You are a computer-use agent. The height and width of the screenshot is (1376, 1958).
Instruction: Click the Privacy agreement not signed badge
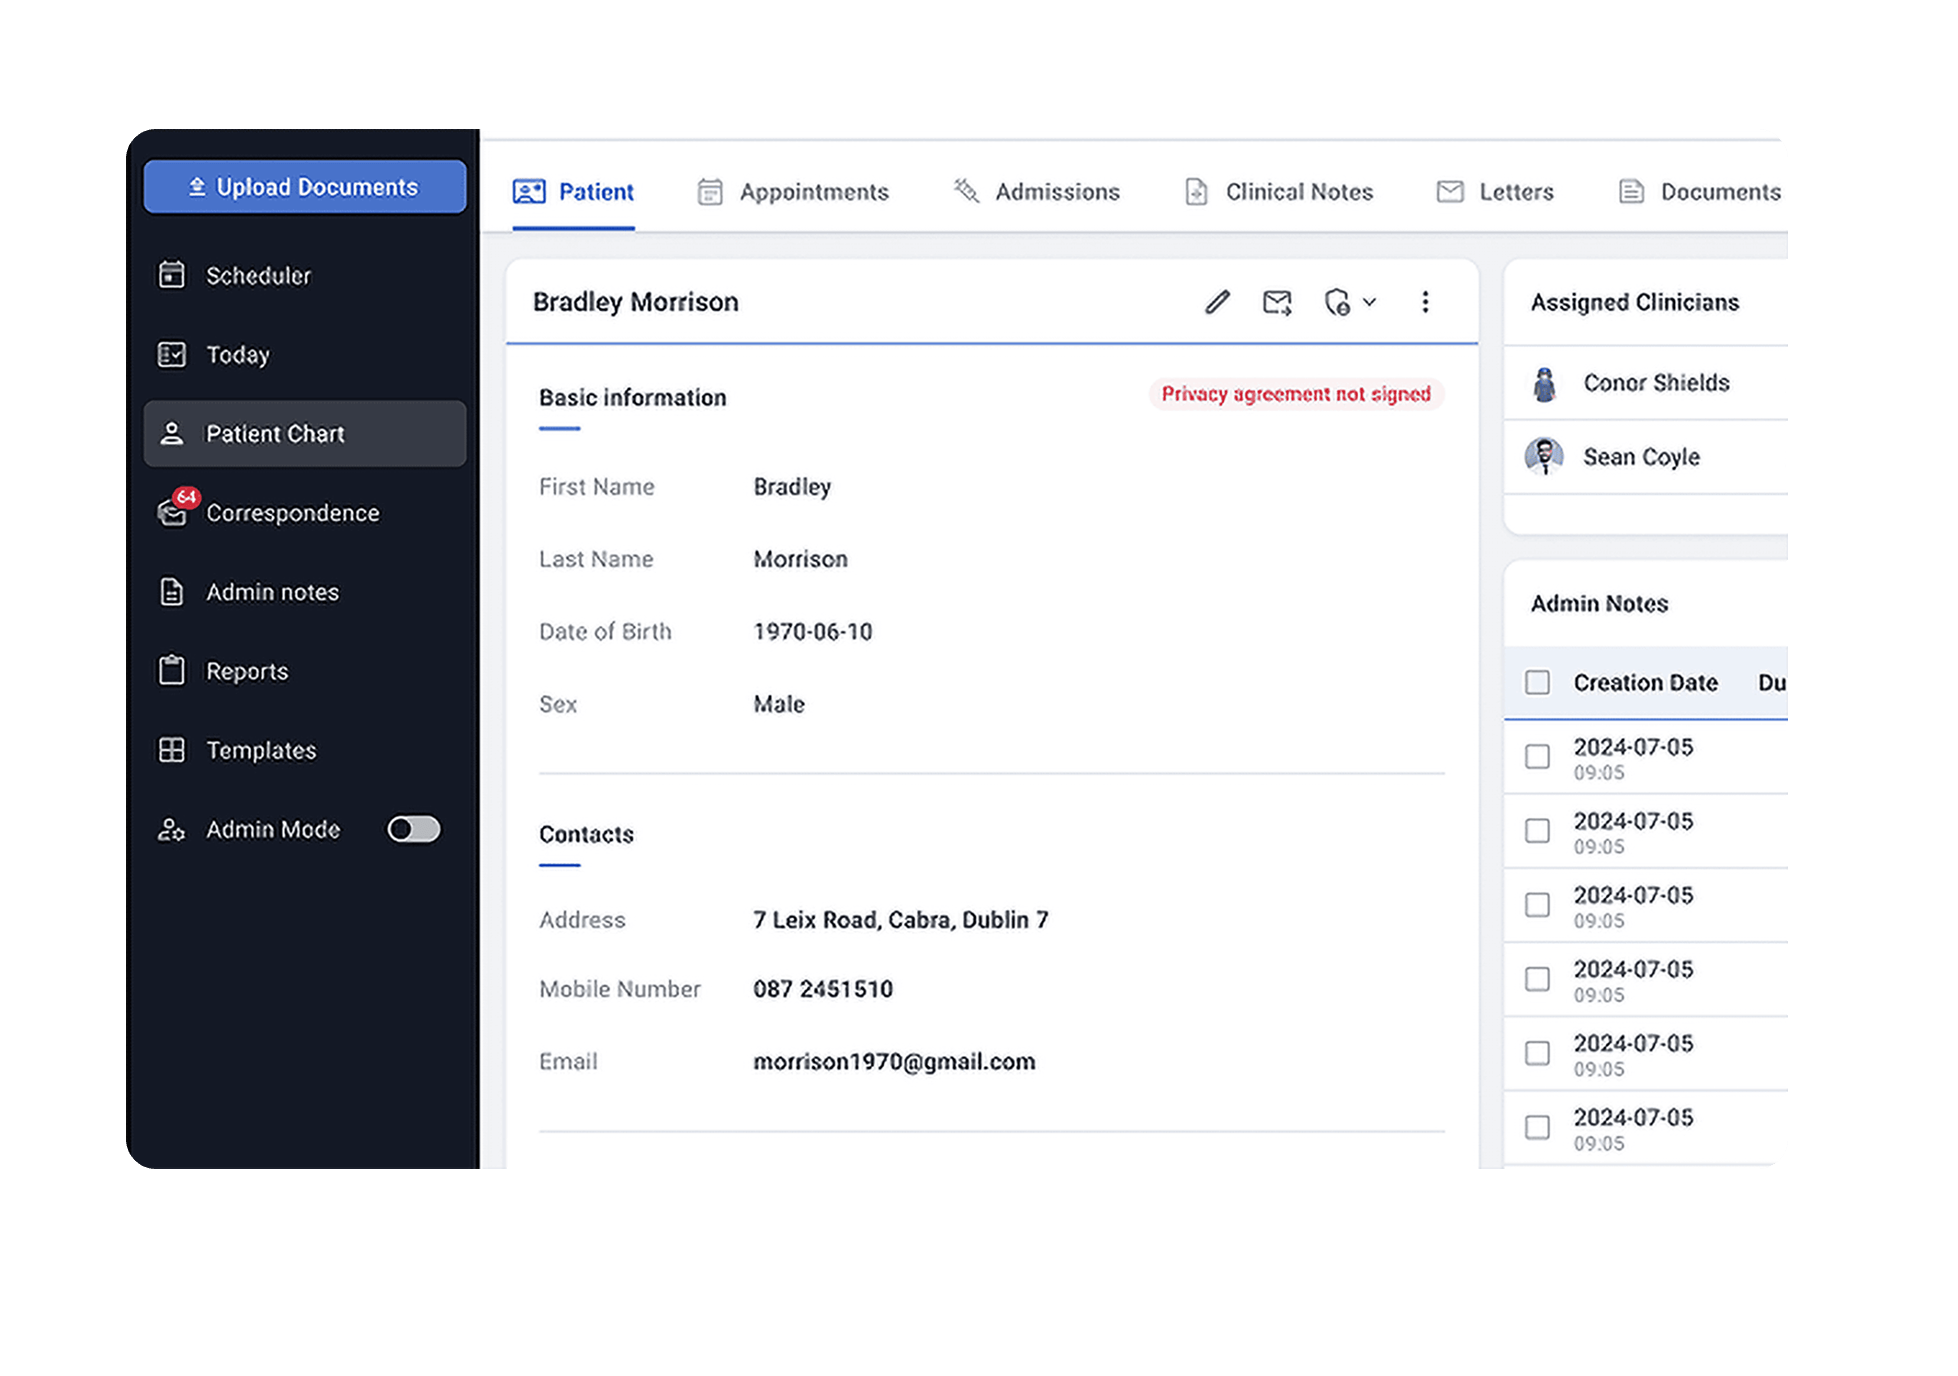tap(1295, 394)
